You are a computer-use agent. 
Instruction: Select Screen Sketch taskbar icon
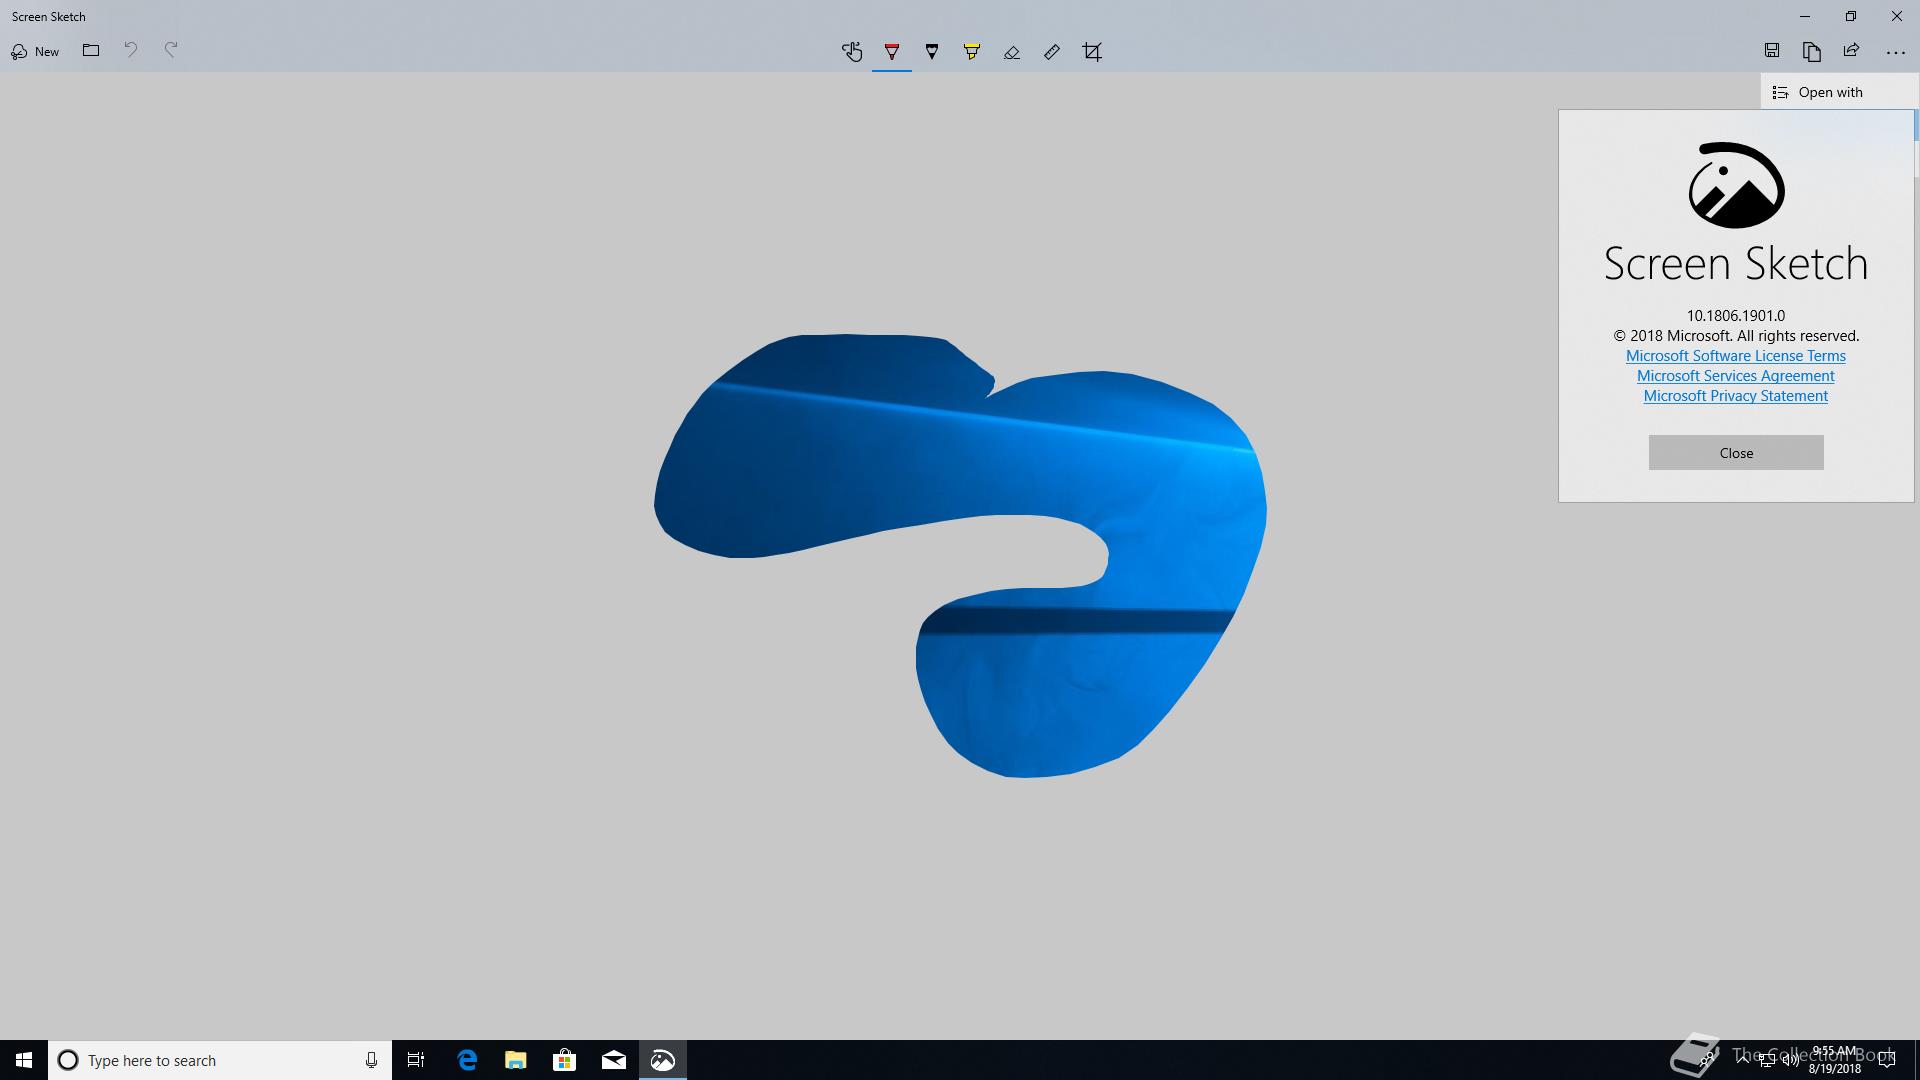[x=663, y=1060]
